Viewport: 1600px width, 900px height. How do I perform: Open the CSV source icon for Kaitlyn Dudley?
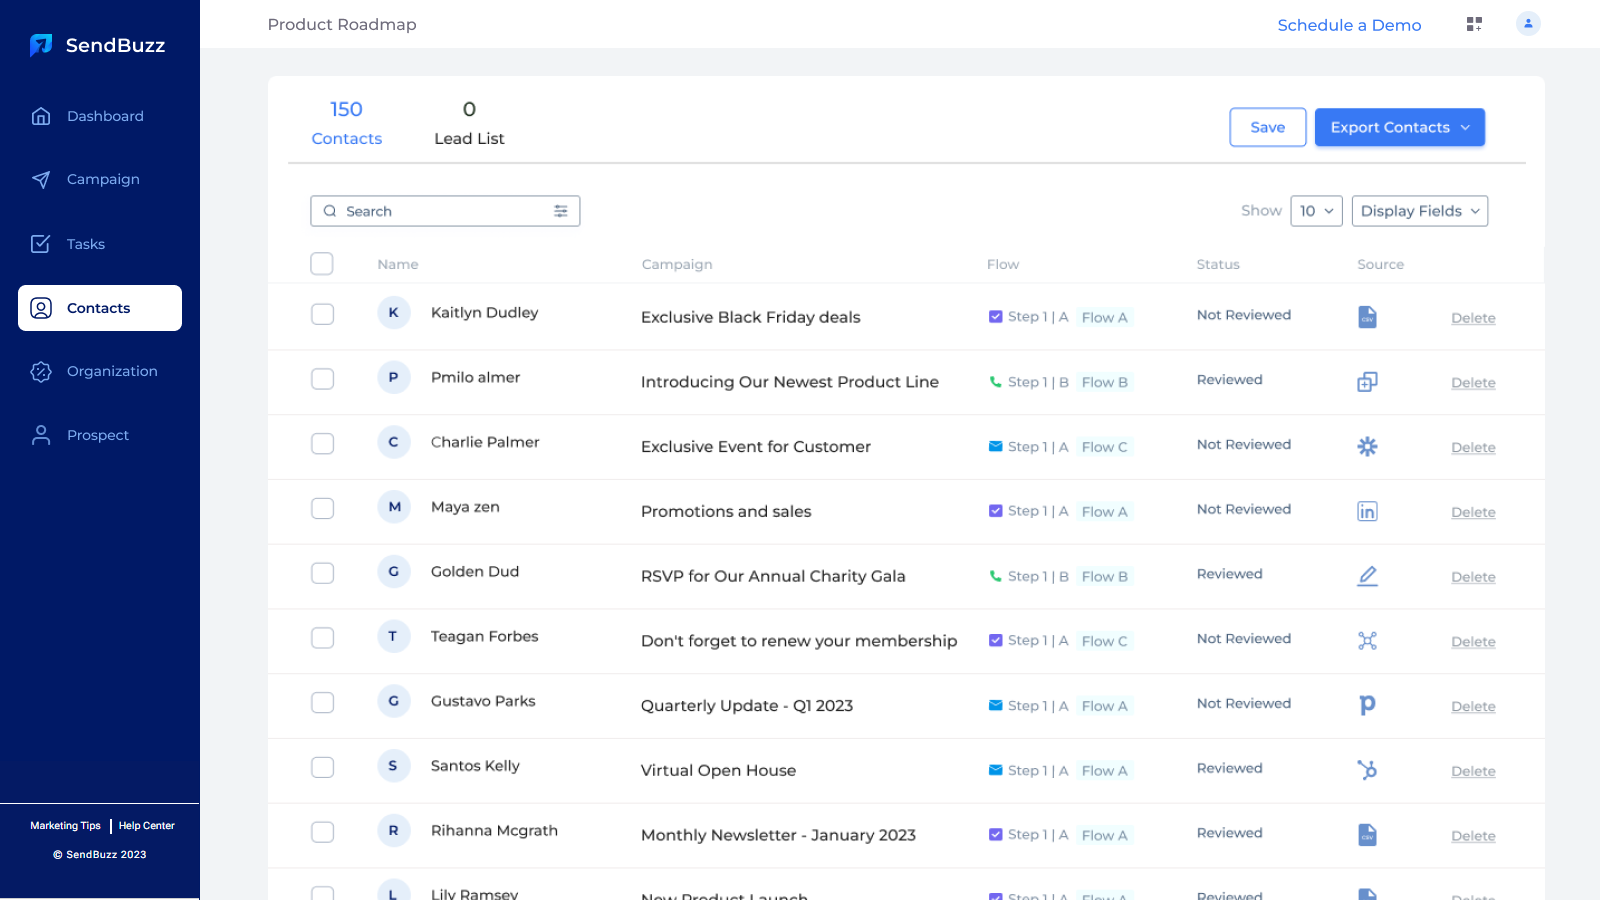click(1367, 316)
